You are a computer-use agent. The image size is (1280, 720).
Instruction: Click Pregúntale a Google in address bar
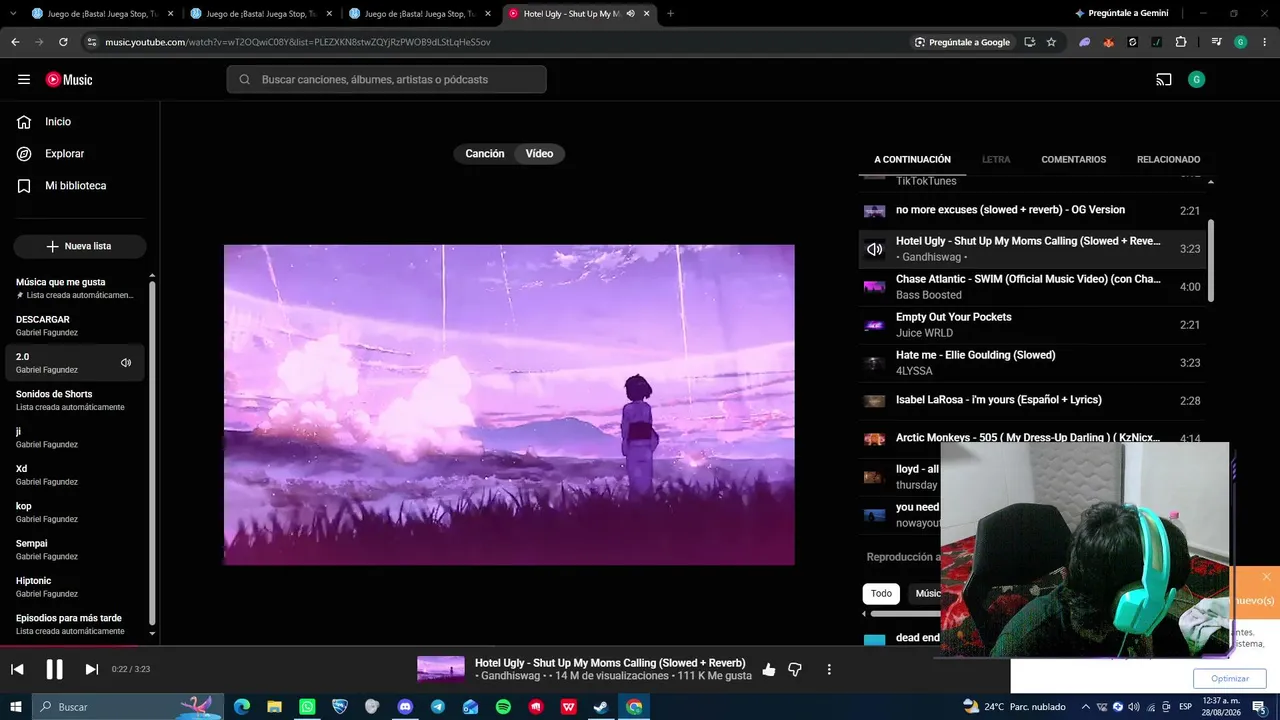(962, 42)
